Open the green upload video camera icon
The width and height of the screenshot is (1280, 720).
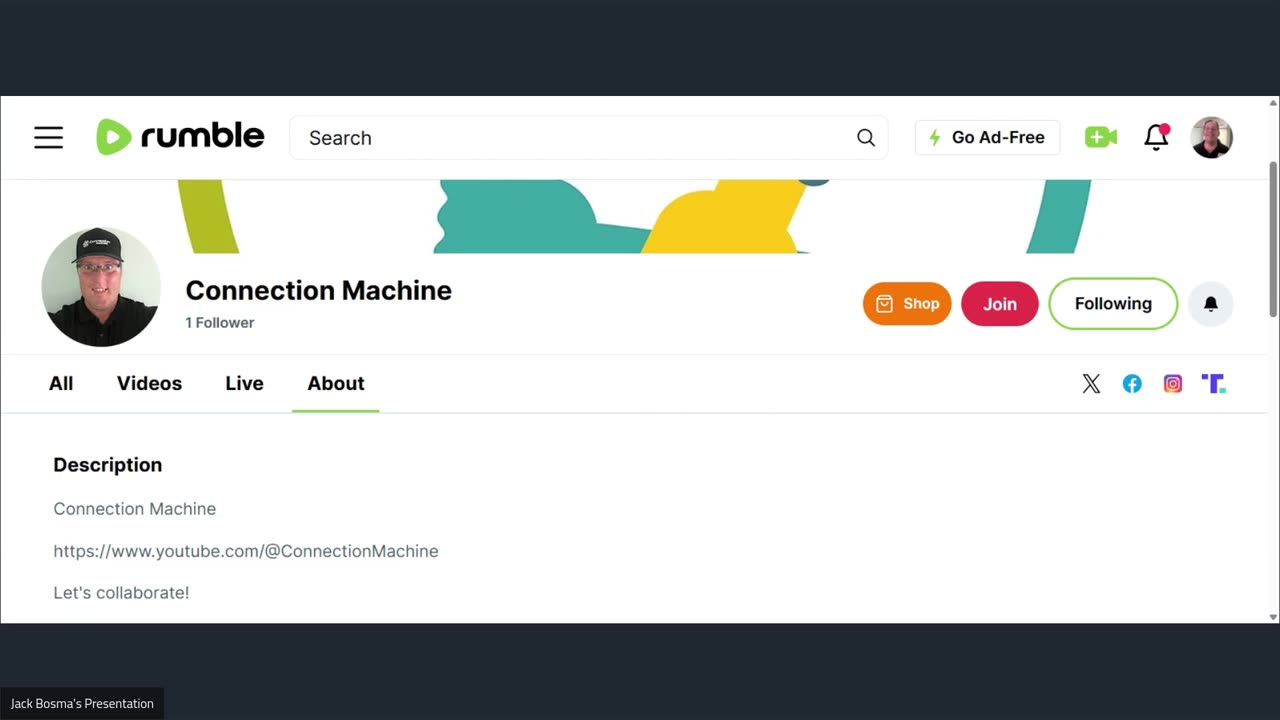click(x=1100, y=138)
